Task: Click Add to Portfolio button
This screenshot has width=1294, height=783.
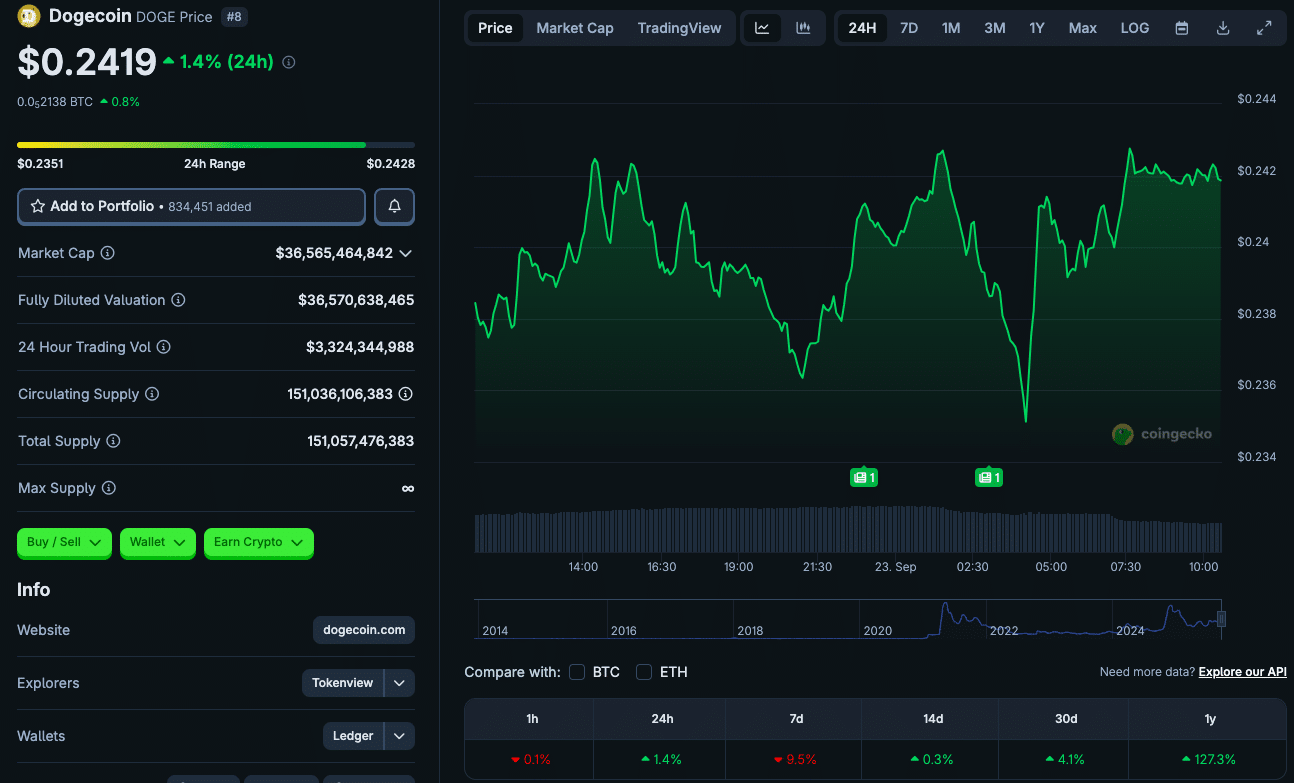Action: tap(191, 206)
